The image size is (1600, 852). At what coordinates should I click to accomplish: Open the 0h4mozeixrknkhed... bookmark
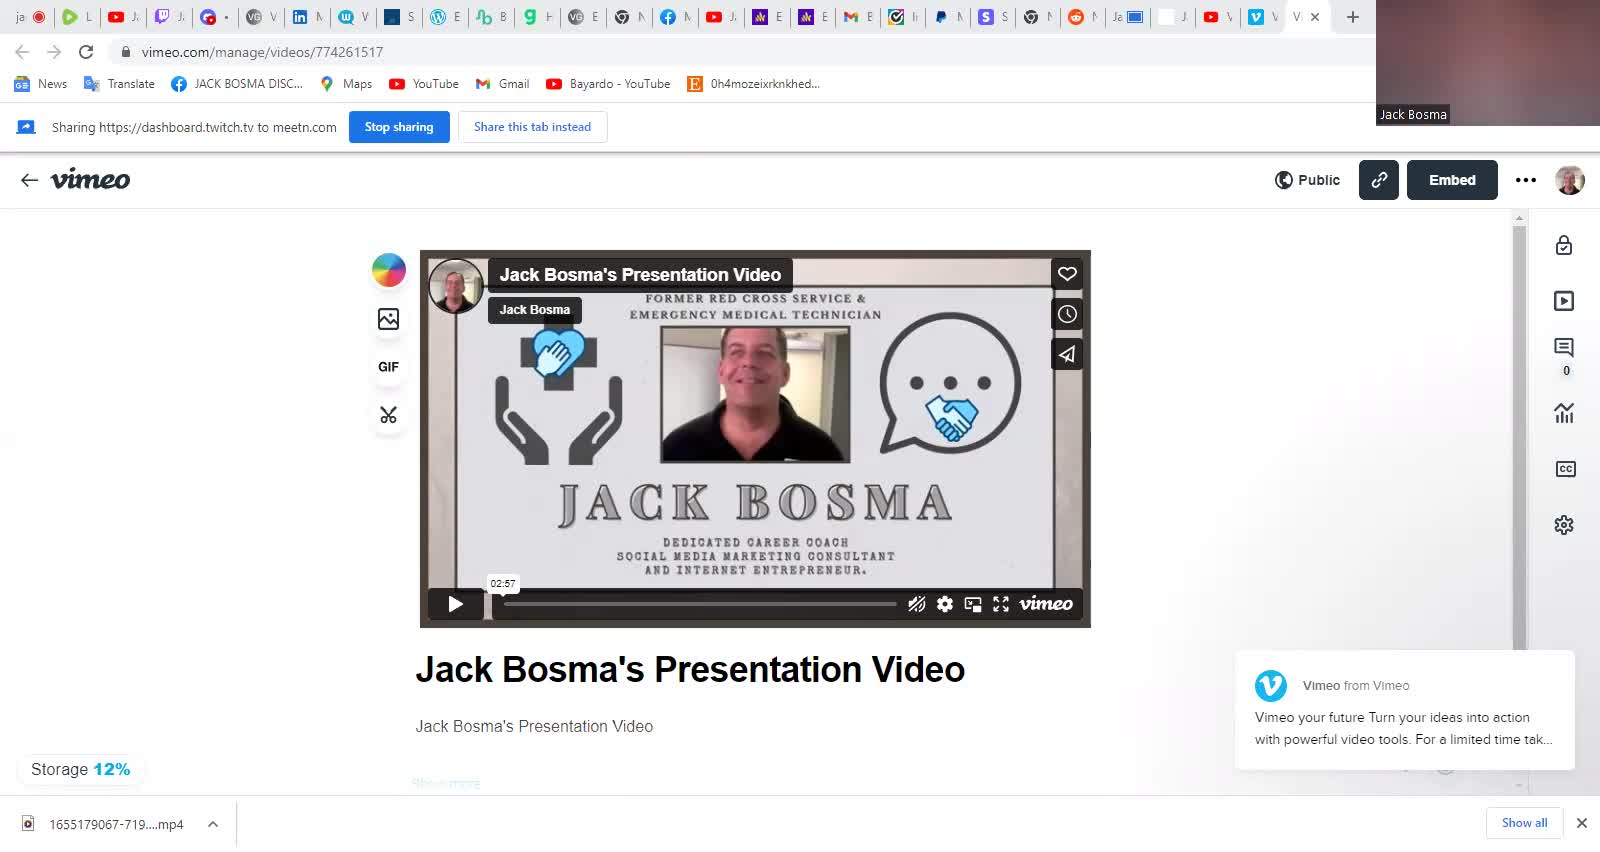[x=753, y=84]
